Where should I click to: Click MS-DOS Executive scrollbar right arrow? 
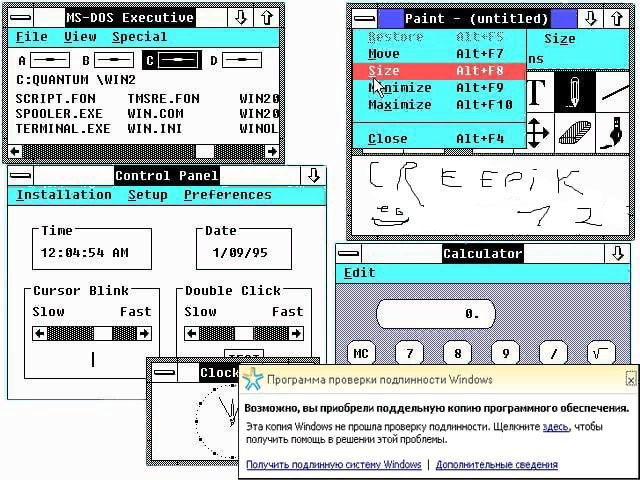pyautogui.click(x=272, y=152)
